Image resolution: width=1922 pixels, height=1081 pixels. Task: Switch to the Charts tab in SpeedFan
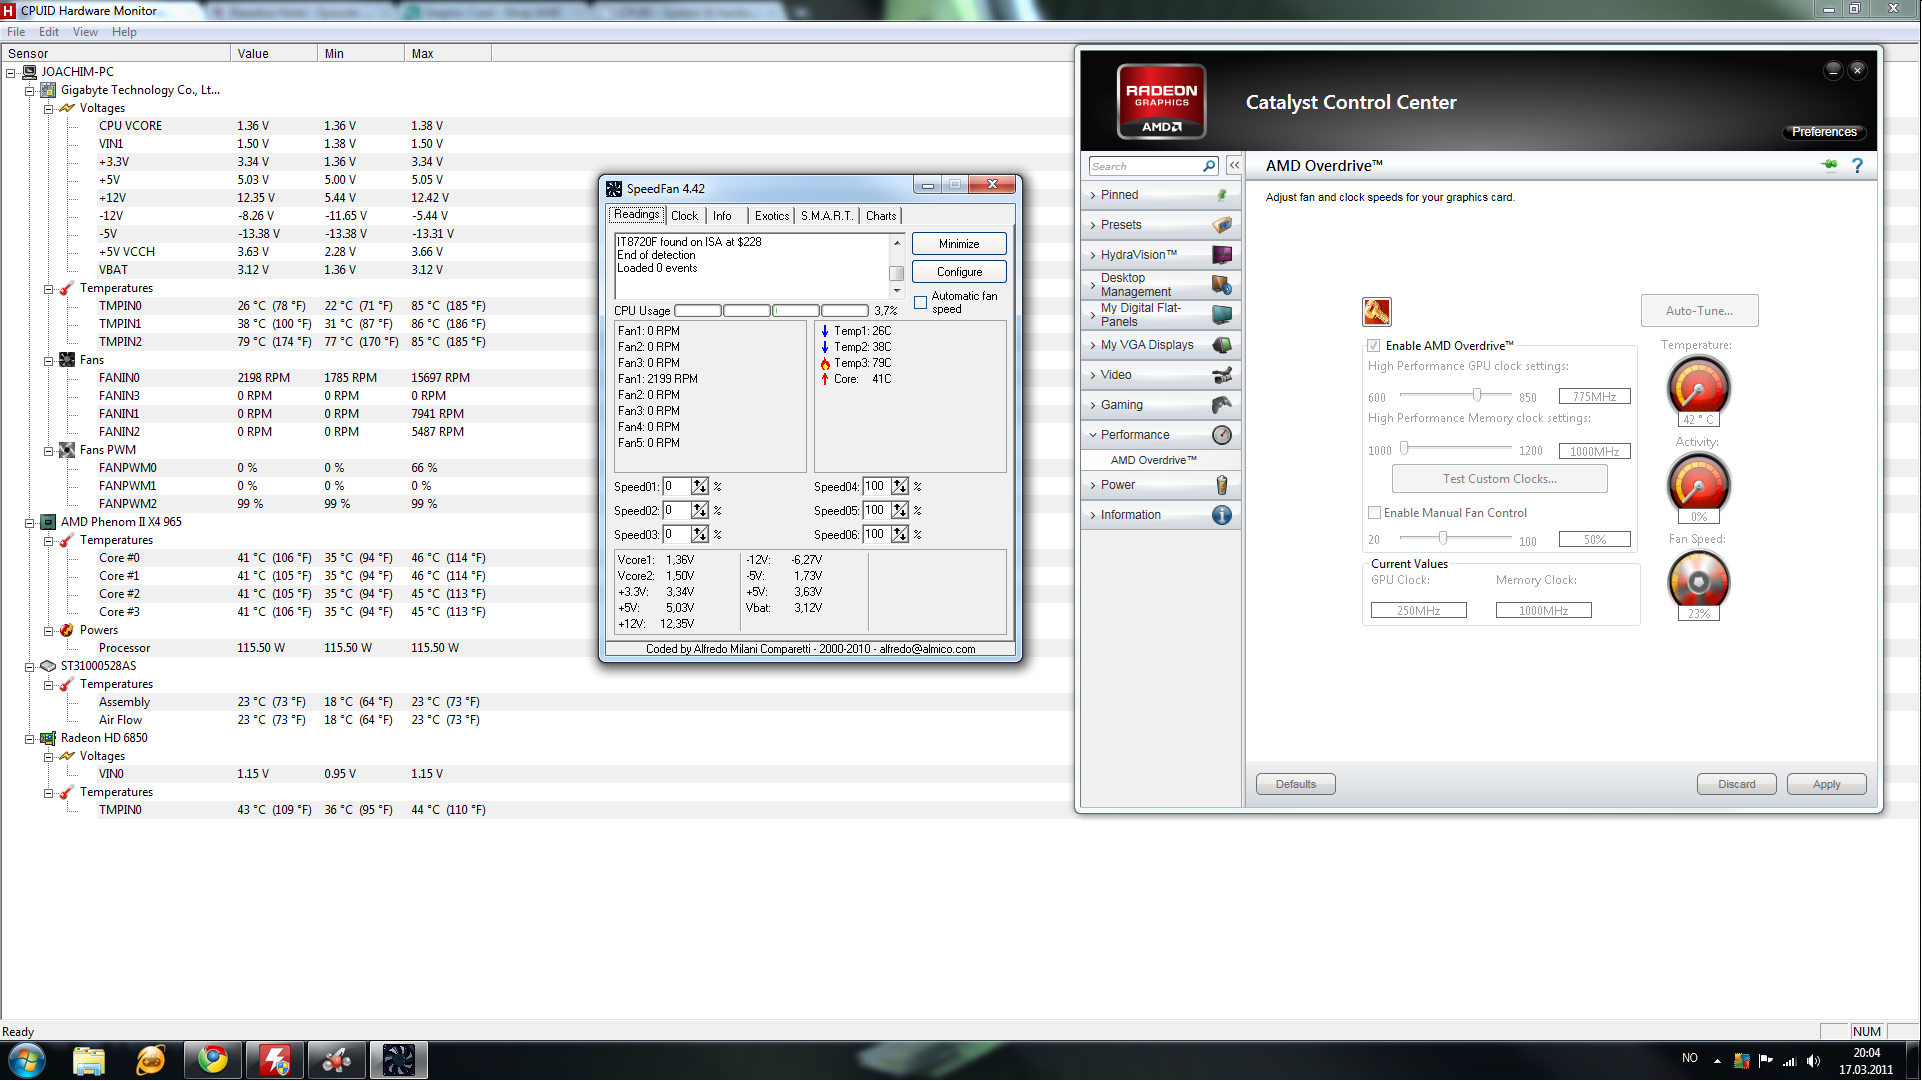pos(881,216)
